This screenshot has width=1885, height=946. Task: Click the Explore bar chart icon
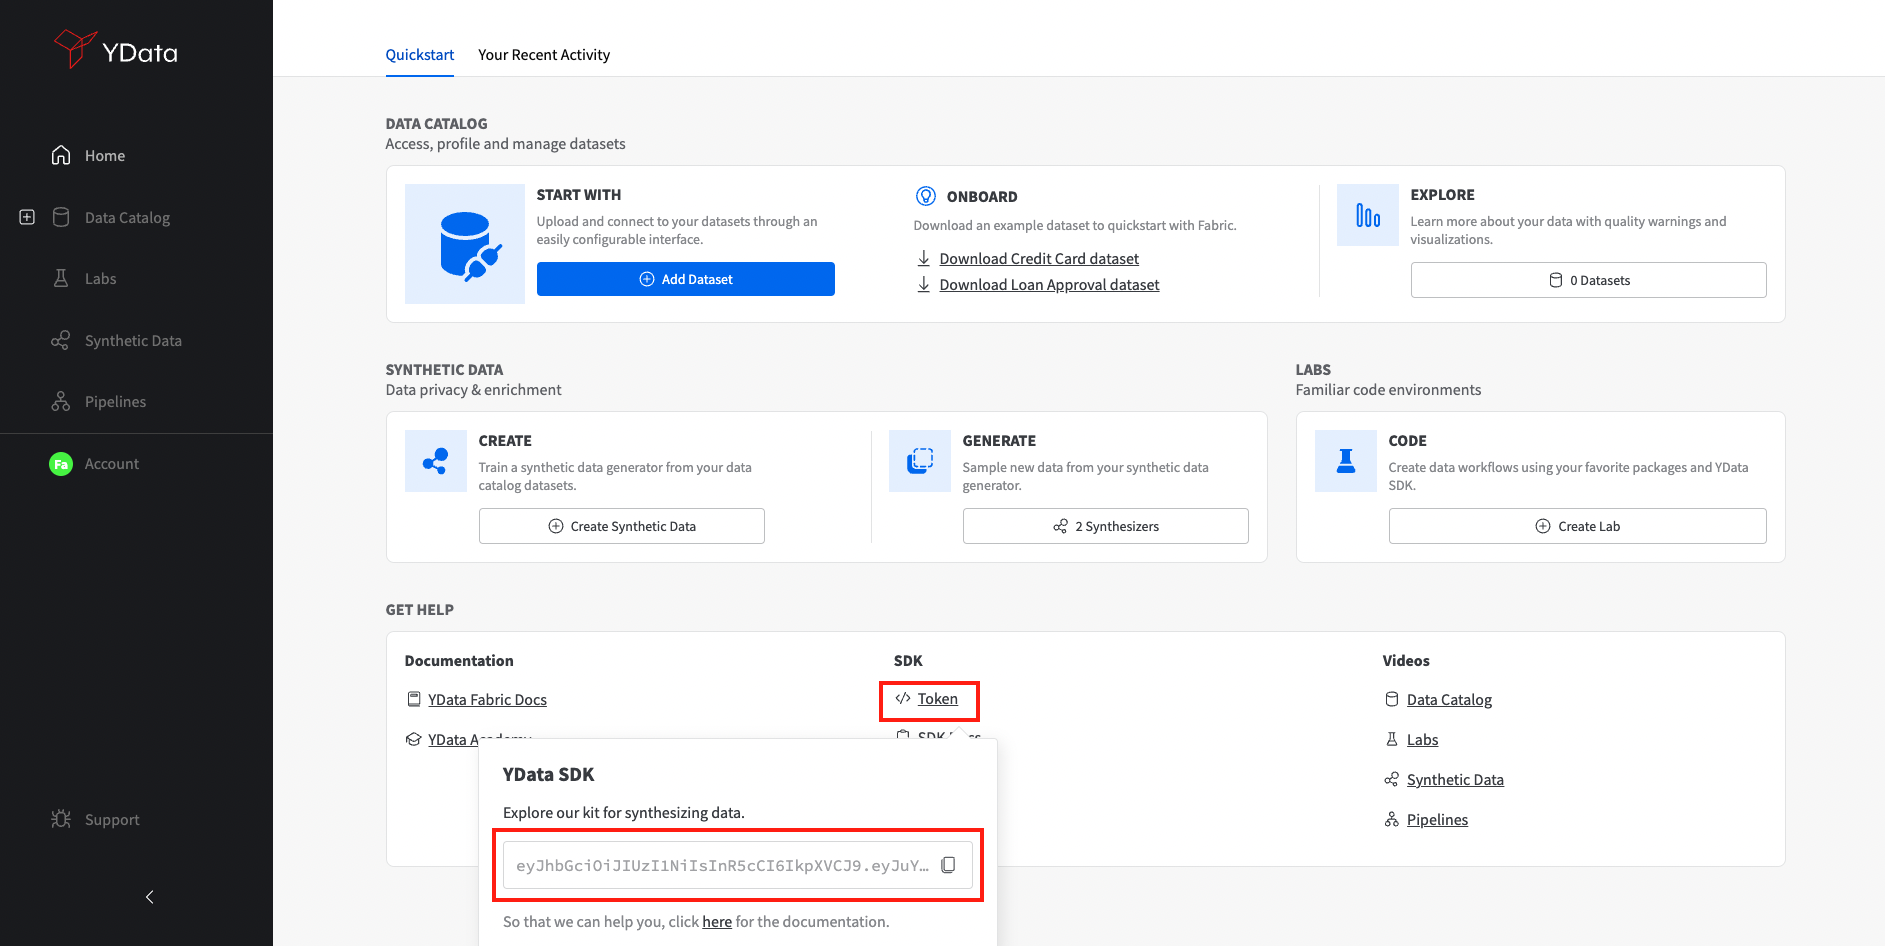[1368, 215]
